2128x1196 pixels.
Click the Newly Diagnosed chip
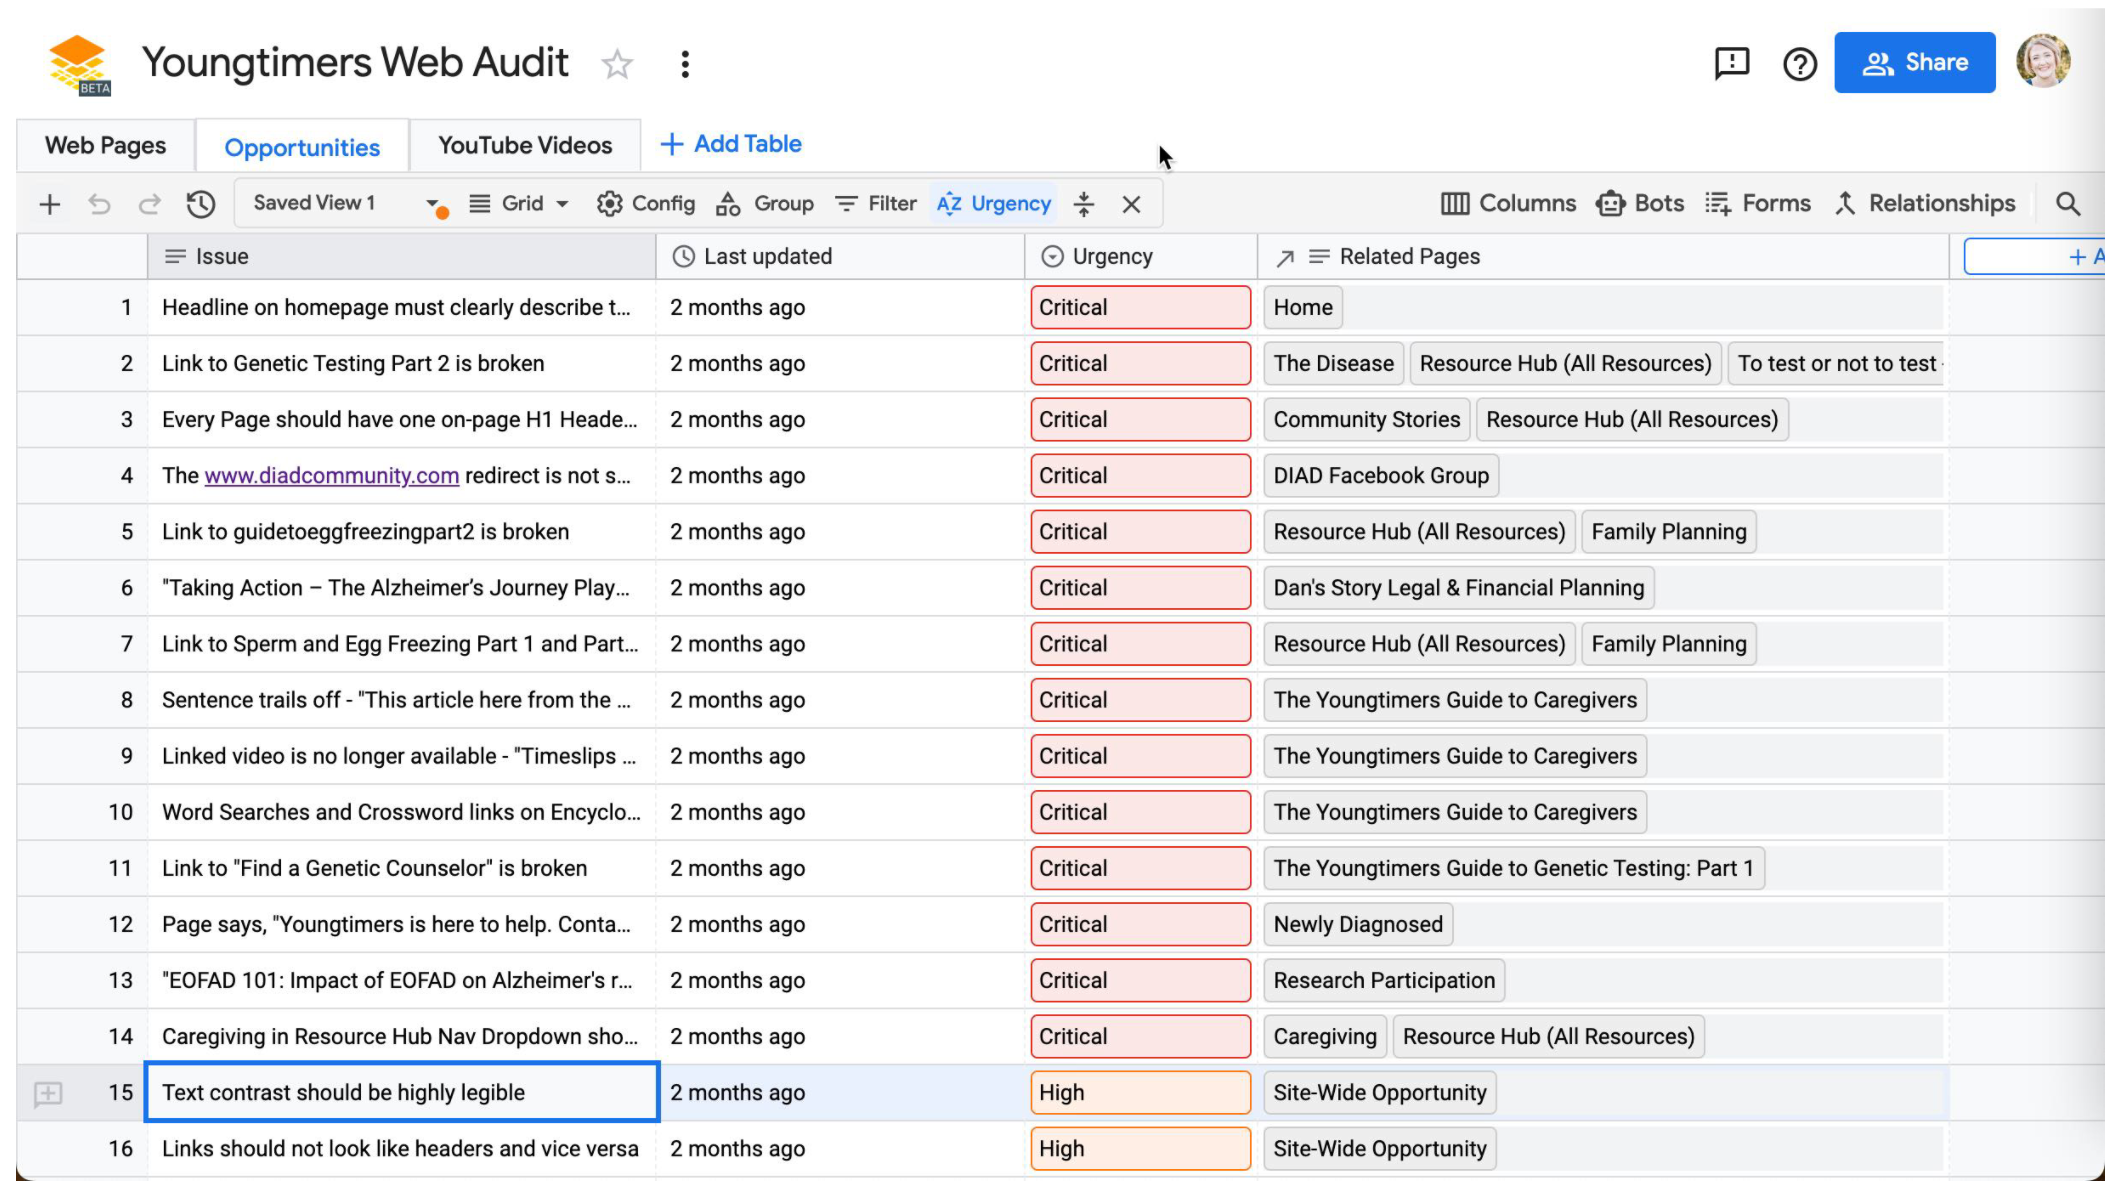click(1357, 925)
